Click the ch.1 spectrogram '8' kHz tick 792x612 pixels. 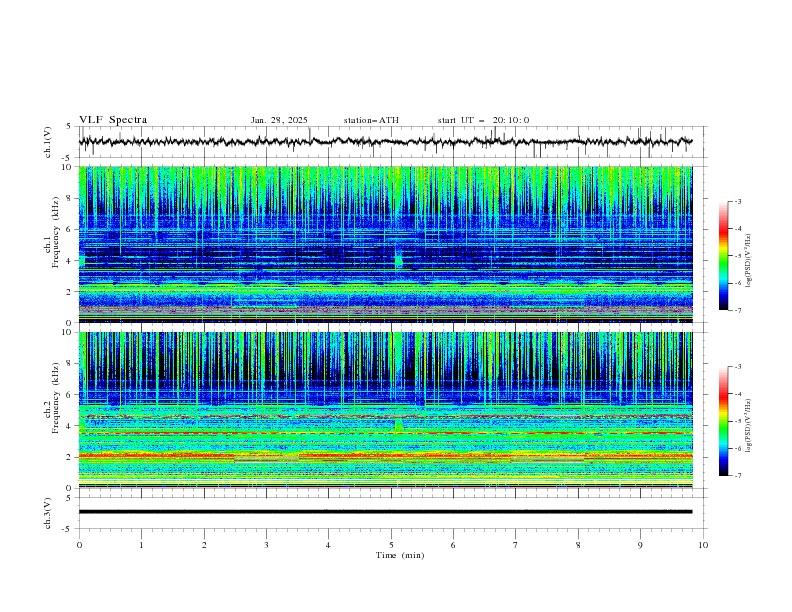70,198
